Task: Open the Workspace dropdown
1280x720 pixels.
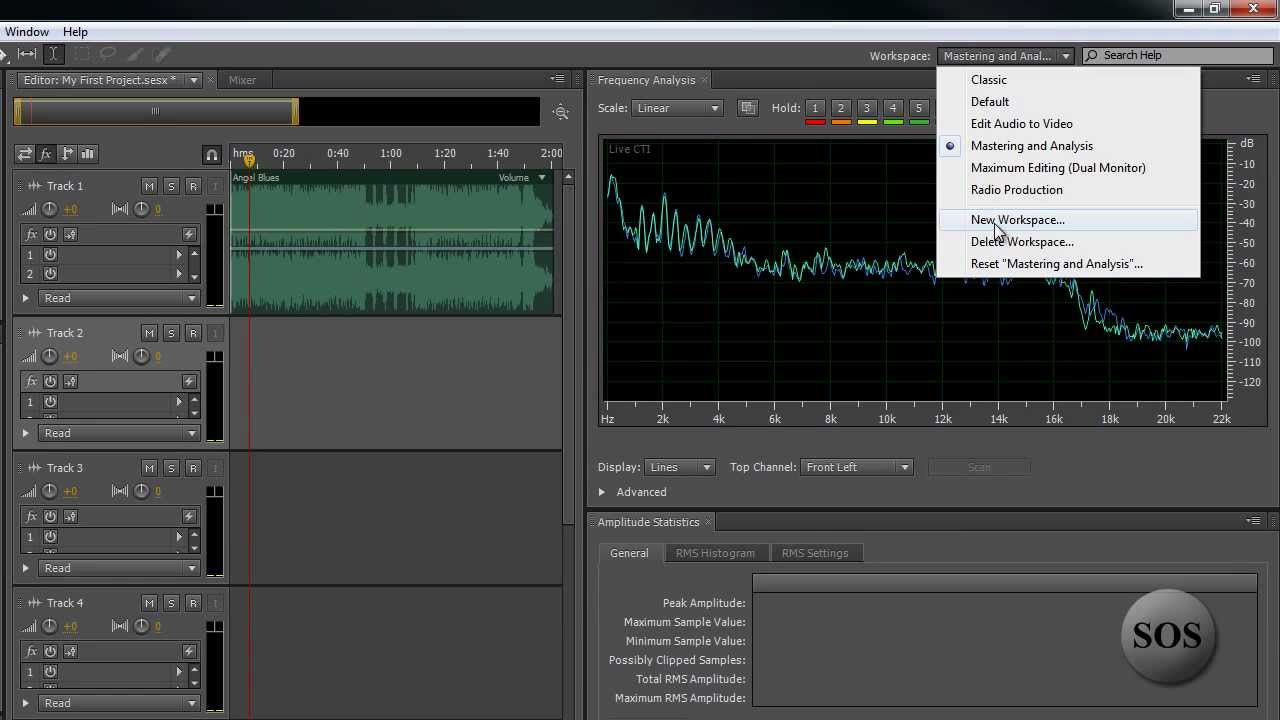Action: pyautogui.click(x=1005, y=56)
